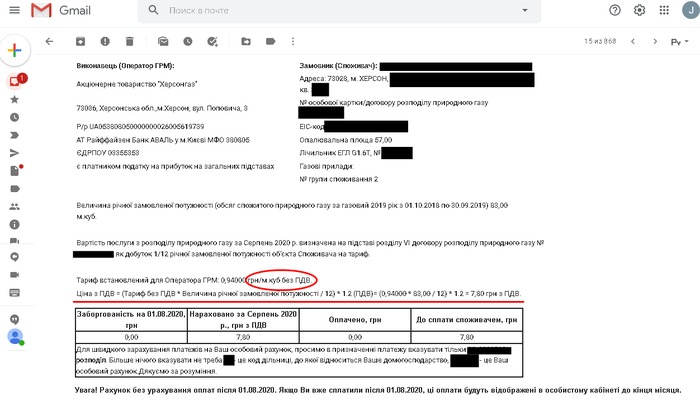Add this email to Tasks
This screenshot has height=401, width=700.
(x=212, y=42)
